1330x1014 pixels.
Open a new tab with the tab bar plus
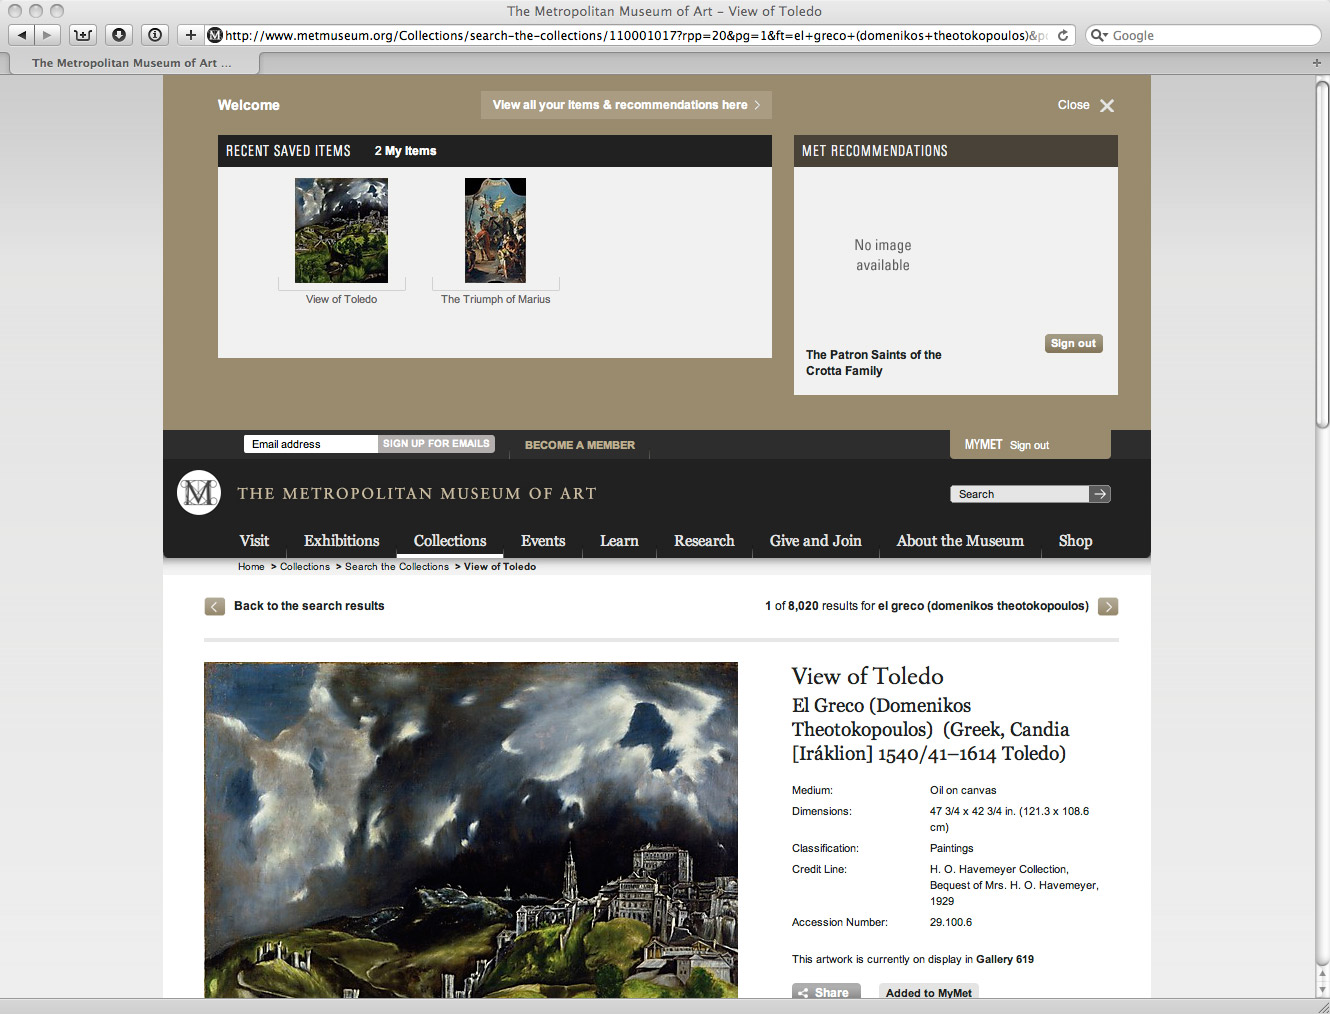coord(1317,63)
